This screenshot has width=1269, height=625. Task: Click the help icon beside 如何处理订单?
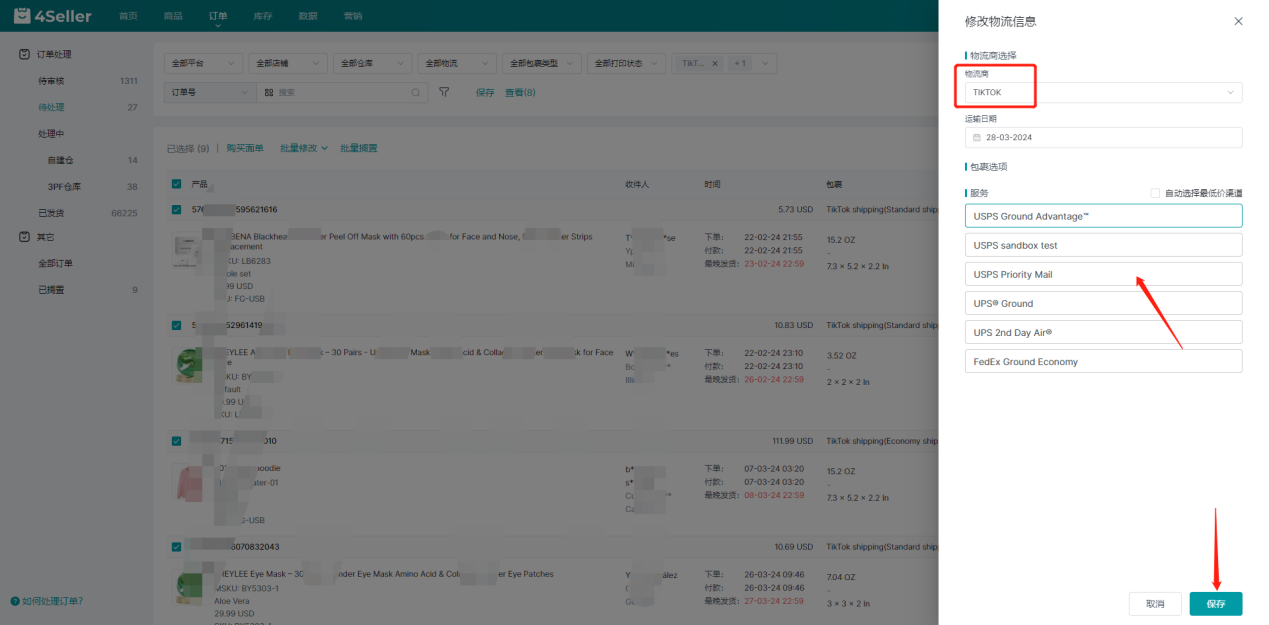point(15,601)
